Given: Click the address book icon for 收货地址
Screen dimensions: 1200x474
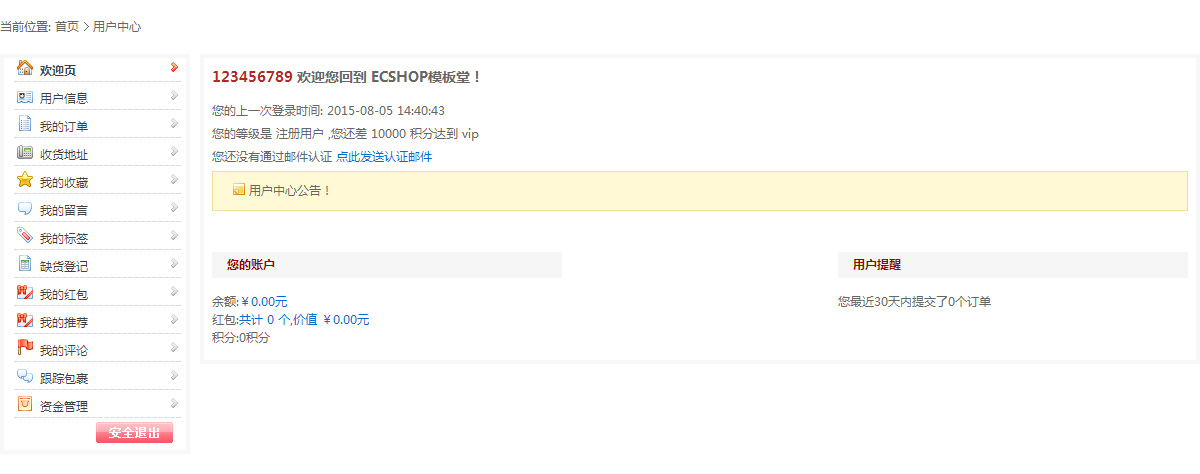Looking at the screenshot, I should tap(25, 153).
